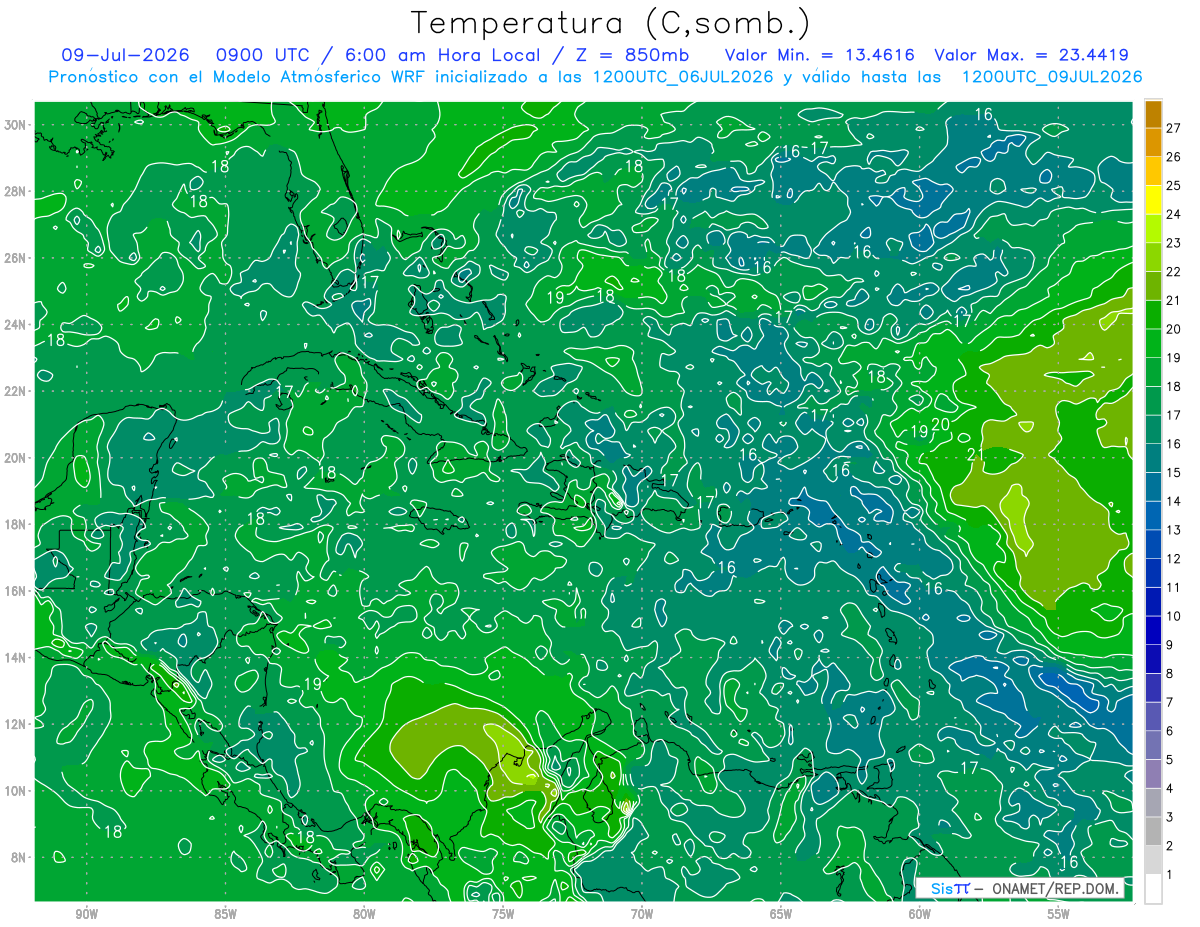The image size is (1200, 927).
Task: Click the title "Temperatura (C,somb.)"
Action: click(611, 23)
